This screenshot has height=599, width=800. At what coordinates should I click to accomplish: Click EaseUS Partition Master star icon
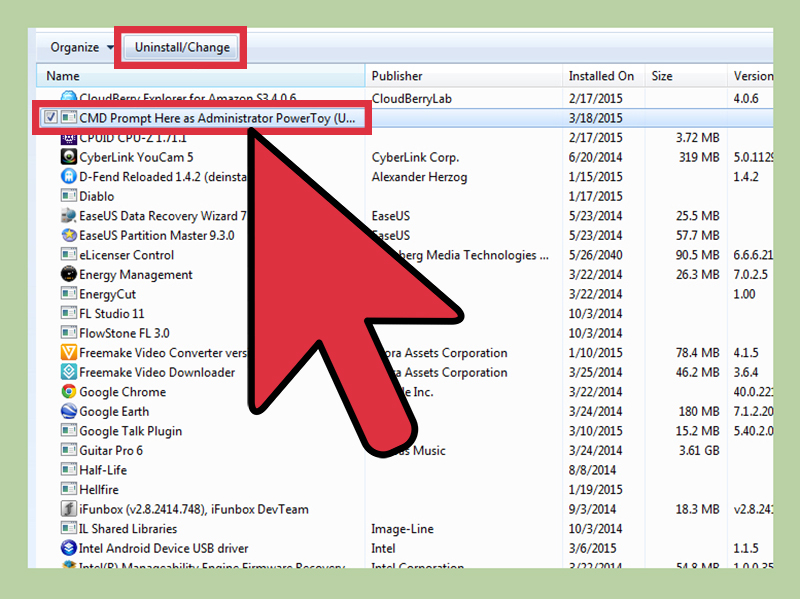tap(68, 235)
